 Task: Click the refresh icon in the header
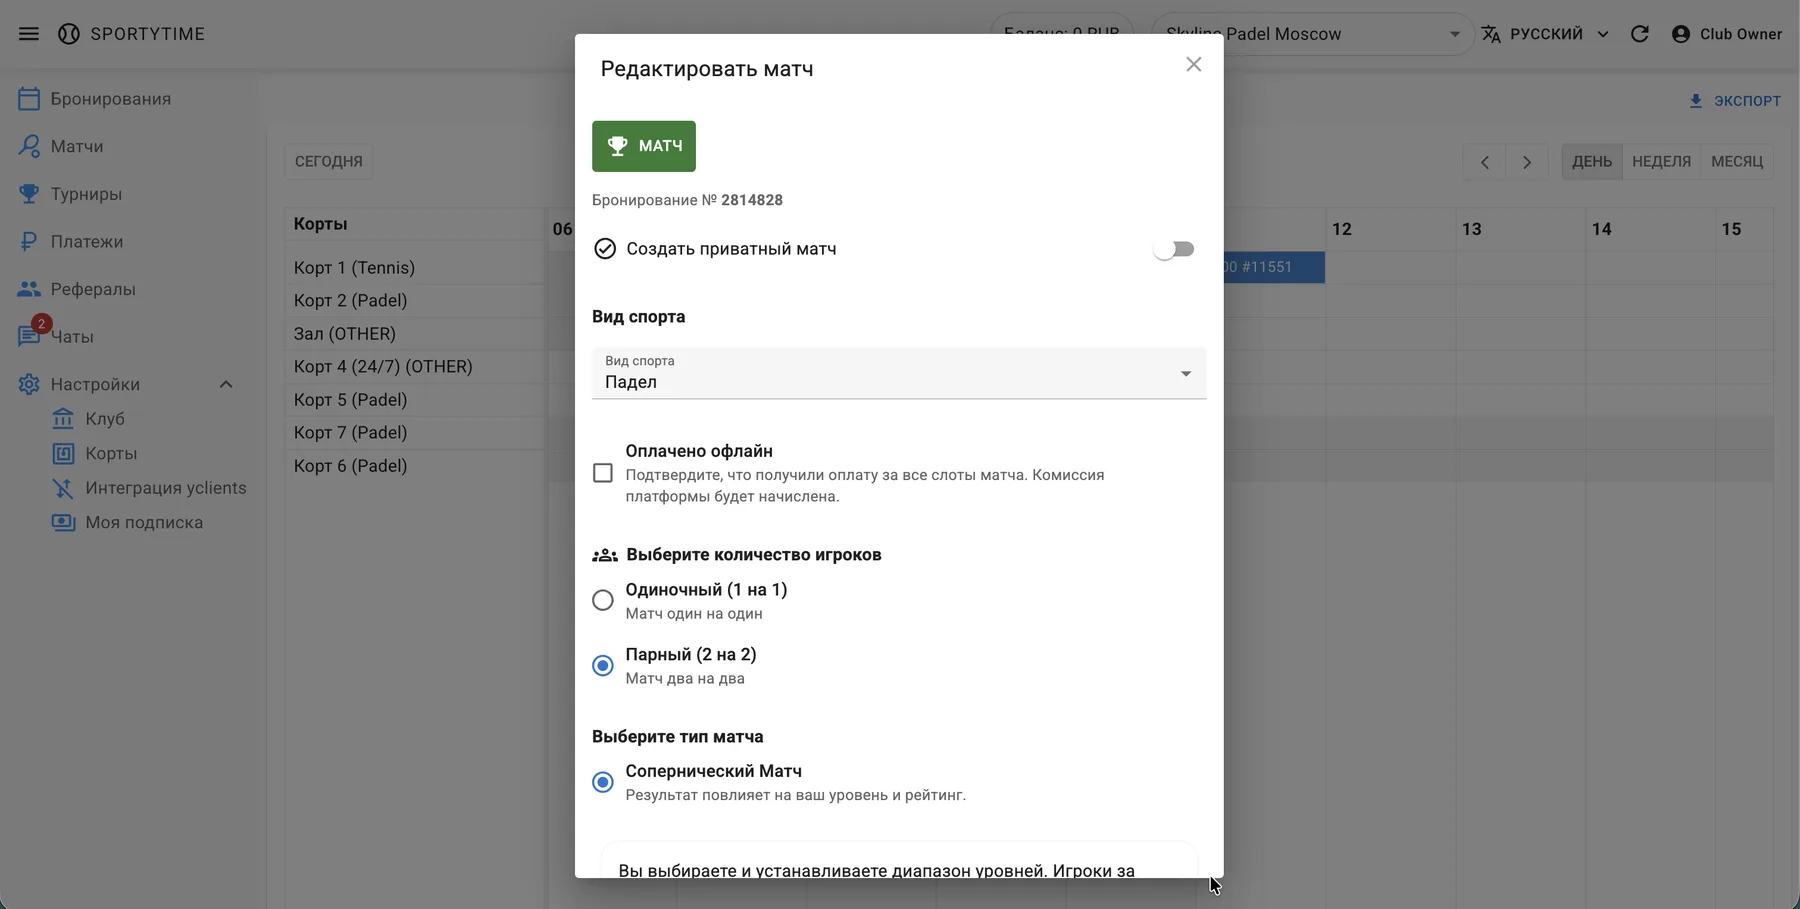(x=1640, y=34)
